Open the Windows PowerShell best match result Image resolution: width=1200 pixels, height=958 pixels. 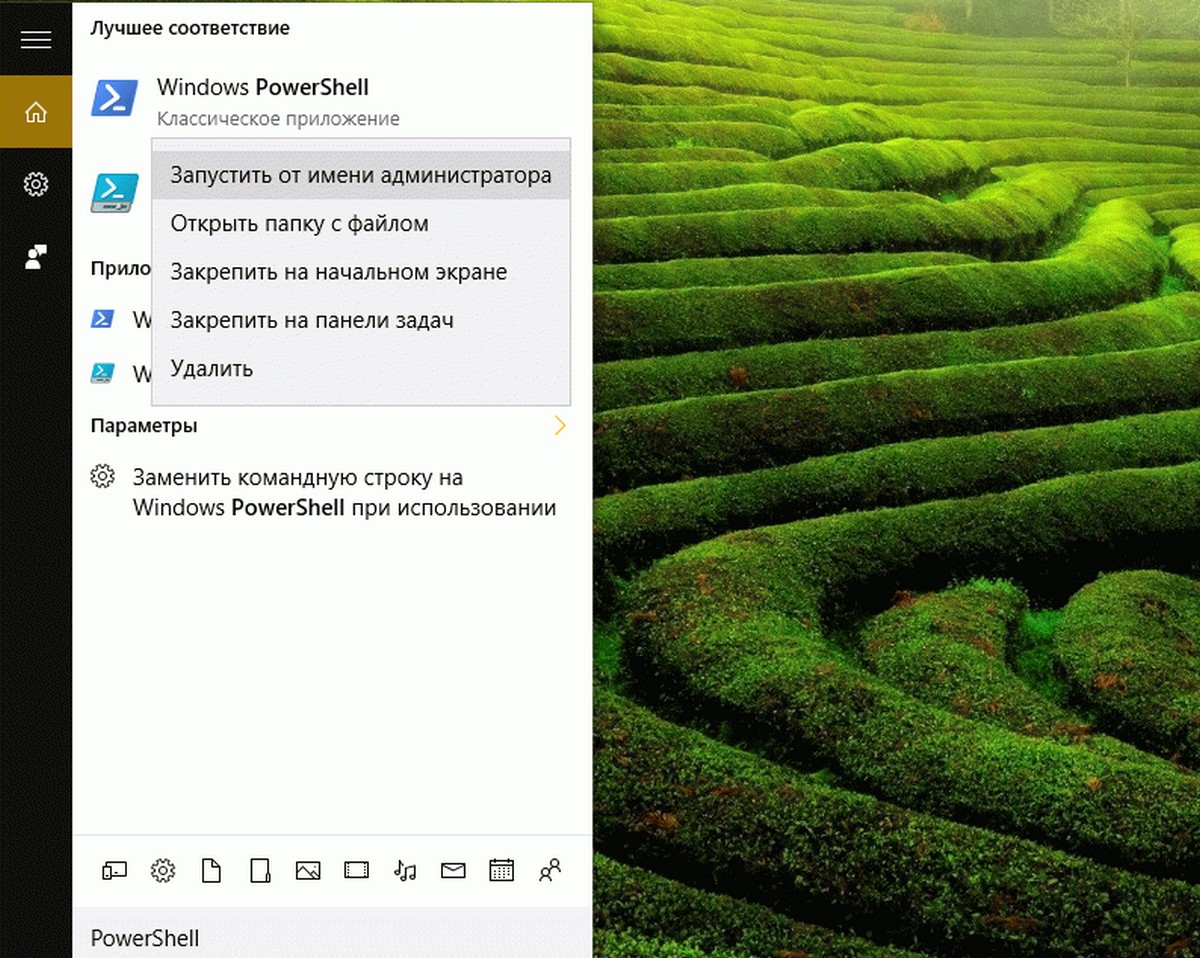pos(332,100)
